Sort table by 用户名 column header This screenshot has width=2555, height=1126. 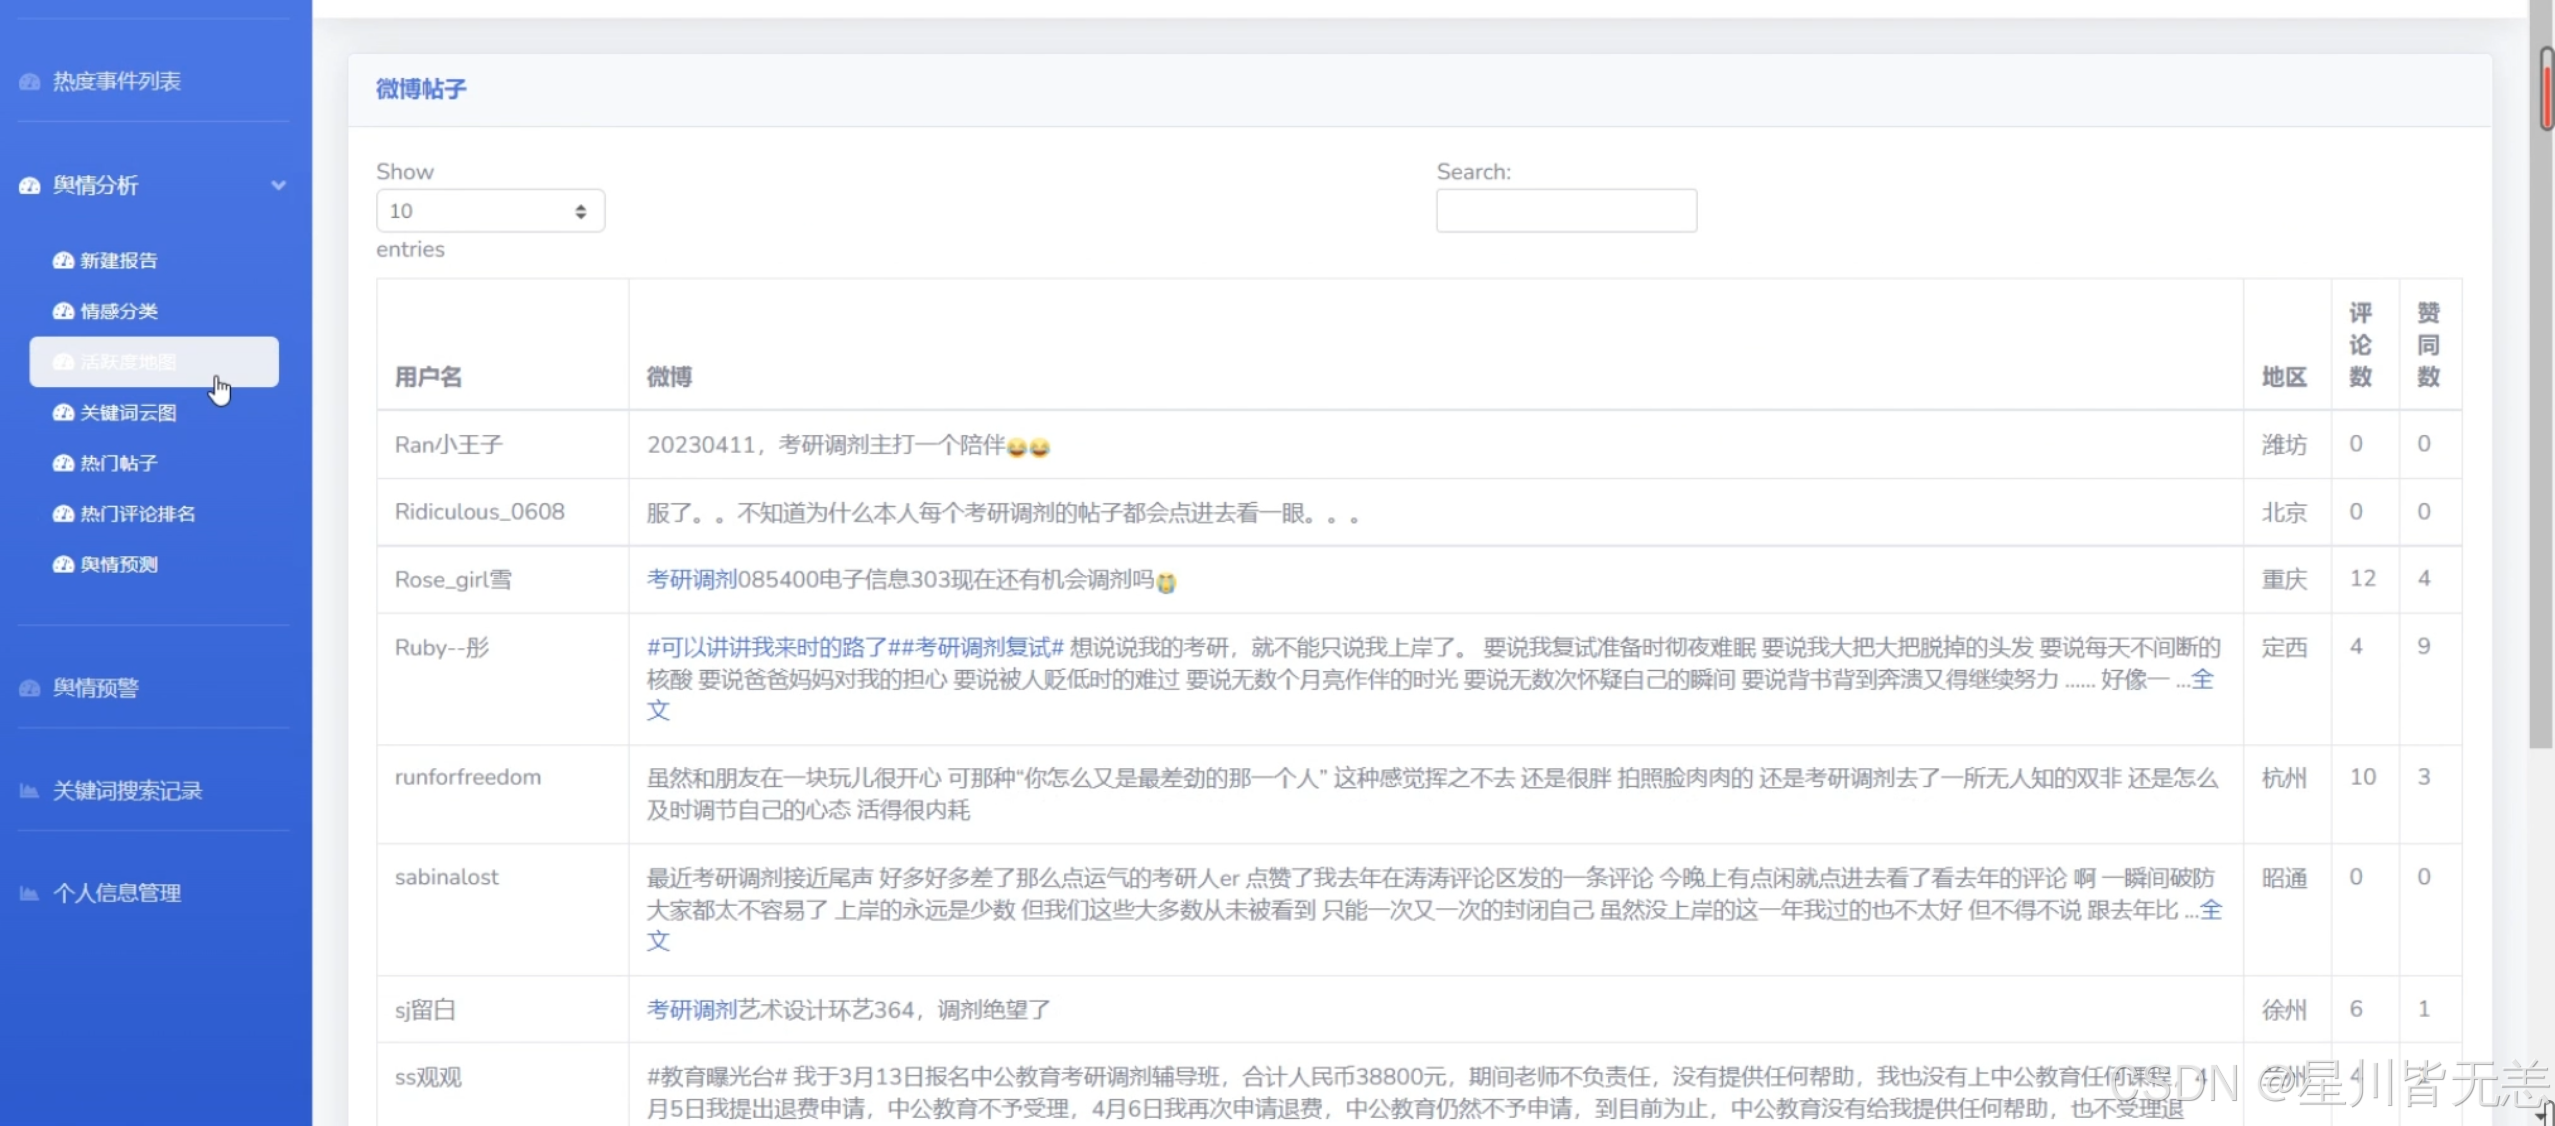click(x=428, y=377)
